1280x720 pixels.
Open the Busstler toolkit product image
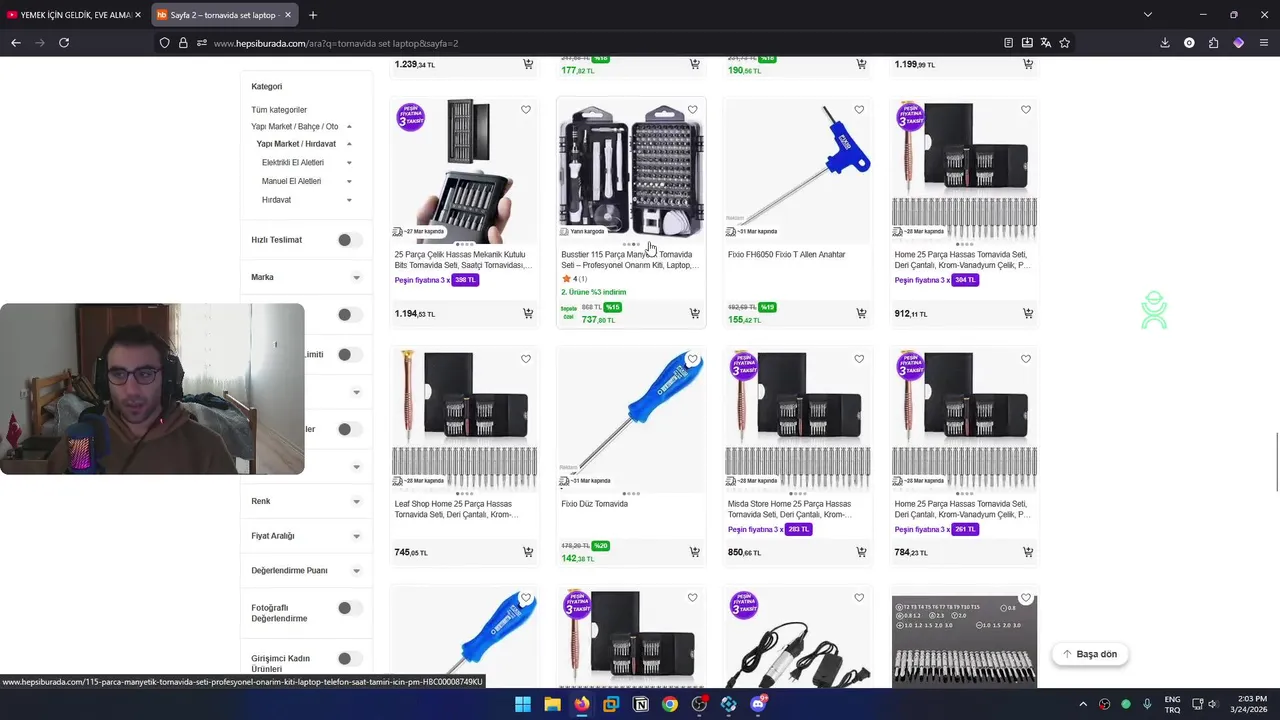(631, 170)
